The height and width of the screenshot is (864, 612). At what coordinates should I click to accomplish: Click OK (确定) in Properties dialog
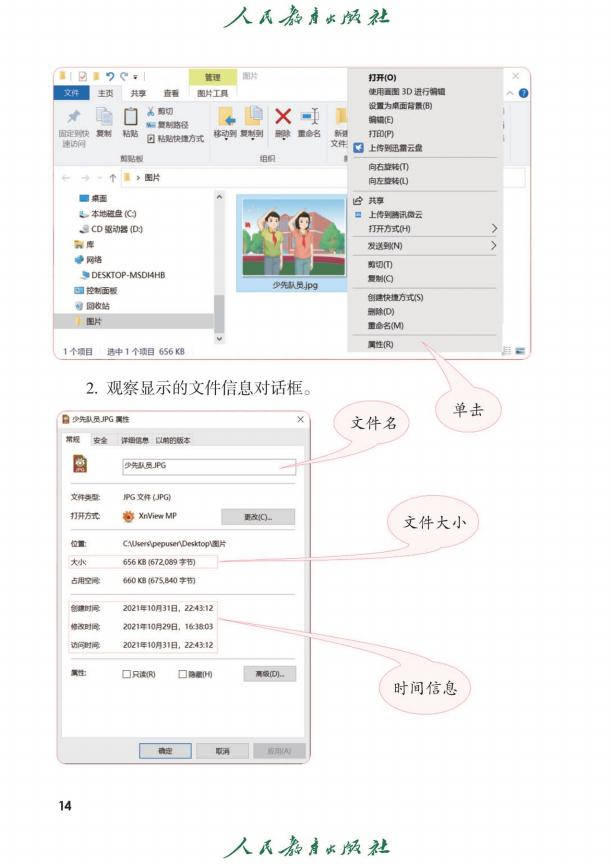pyautogui.click(x=165, y=750)
